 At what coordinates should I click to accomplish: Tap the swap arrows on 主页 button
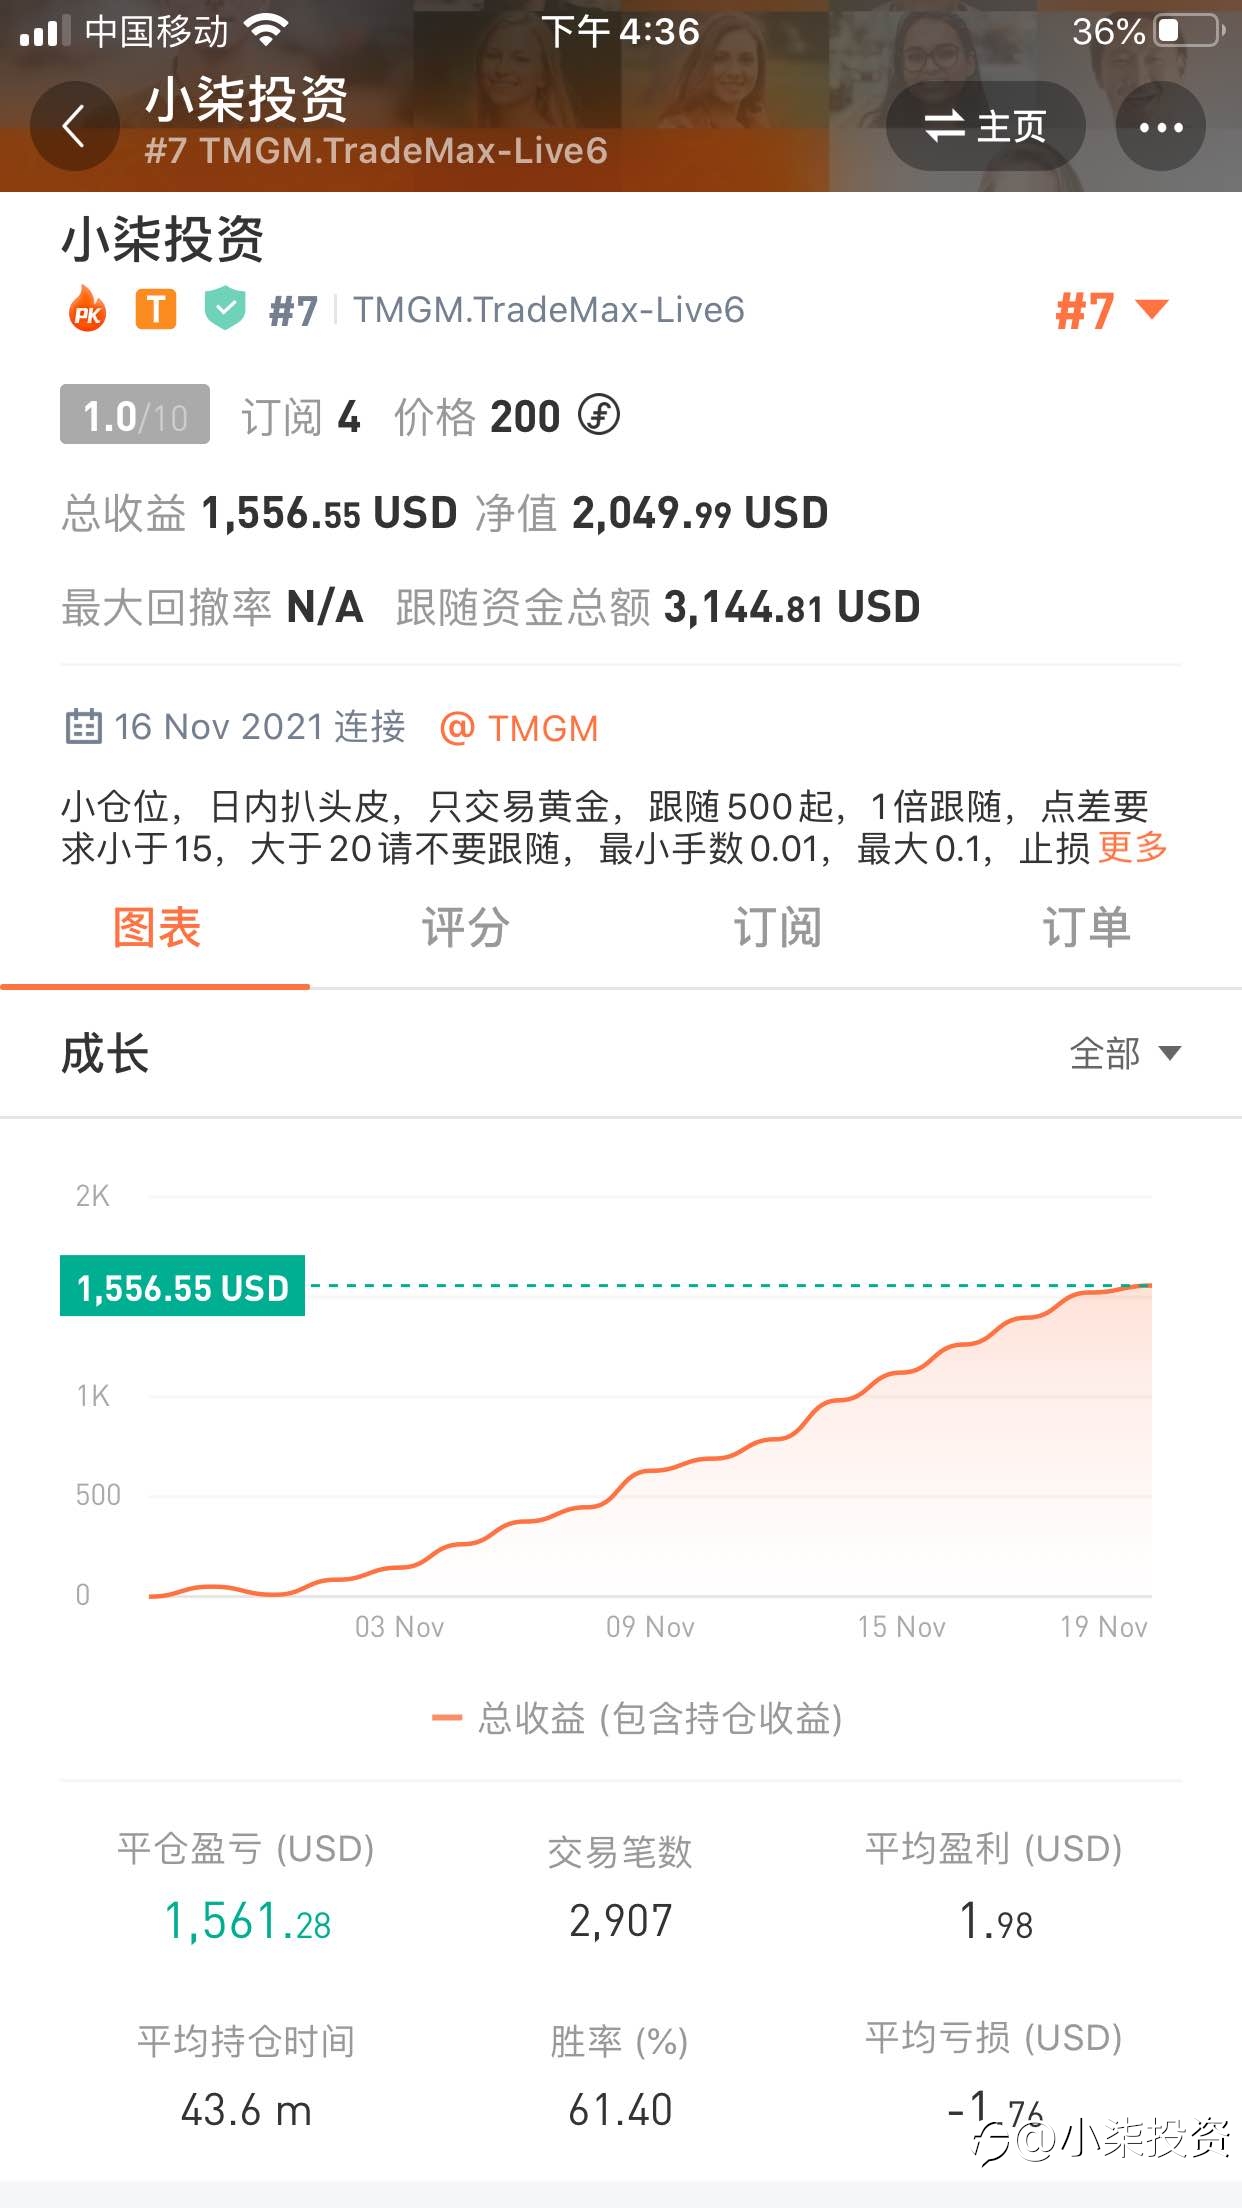point(945,127)
